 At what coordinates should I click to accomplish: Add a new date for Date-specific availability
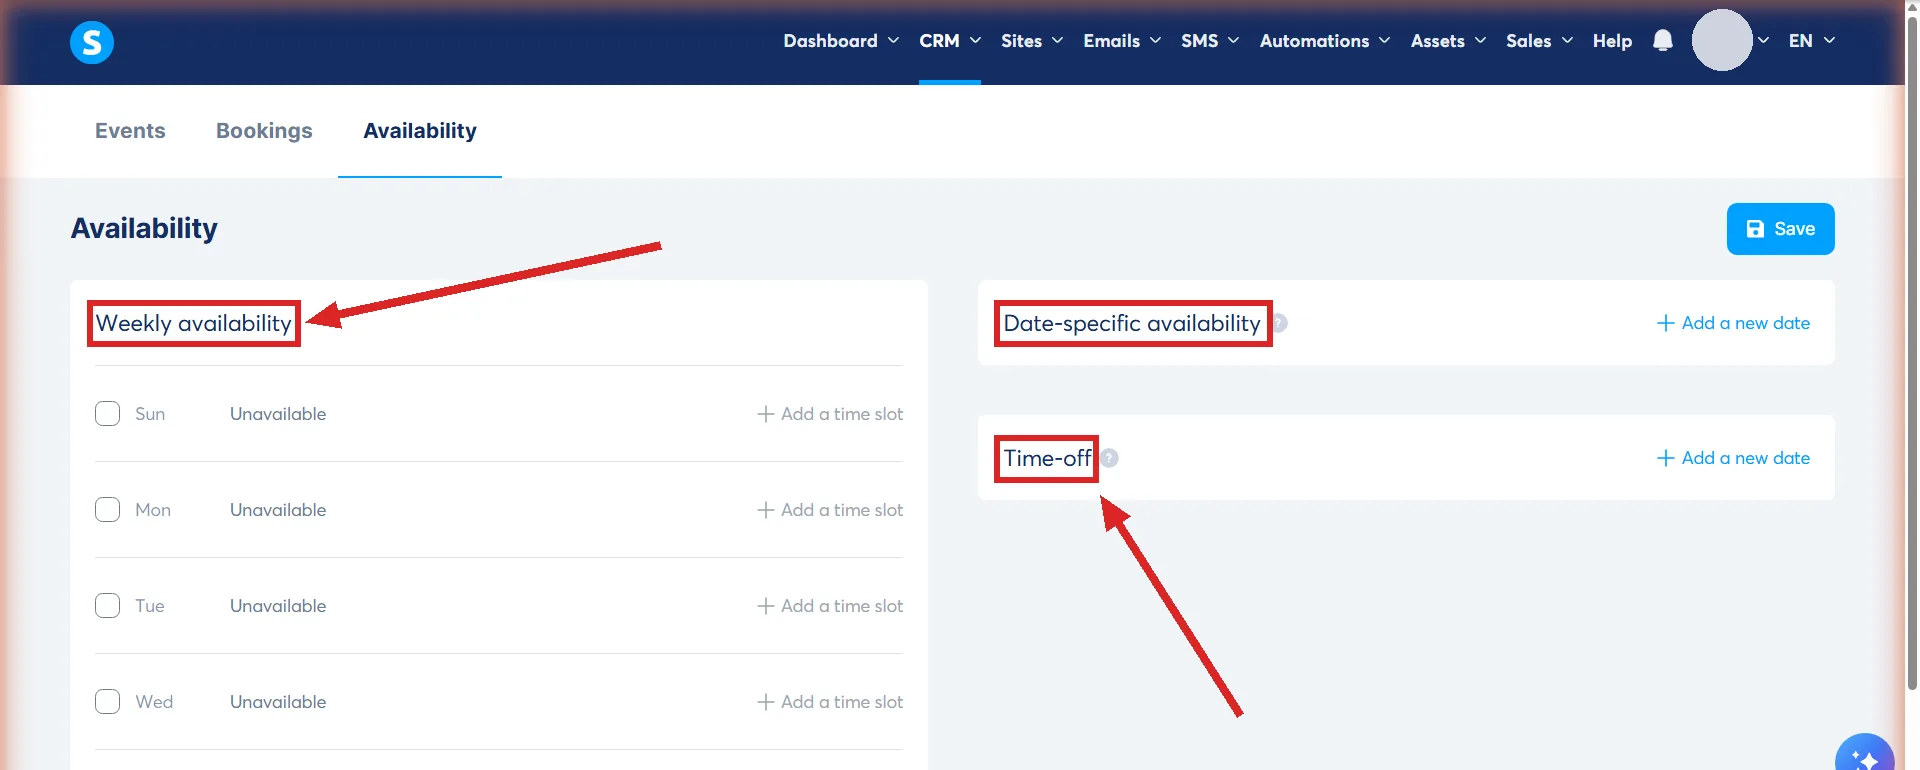1733,323
